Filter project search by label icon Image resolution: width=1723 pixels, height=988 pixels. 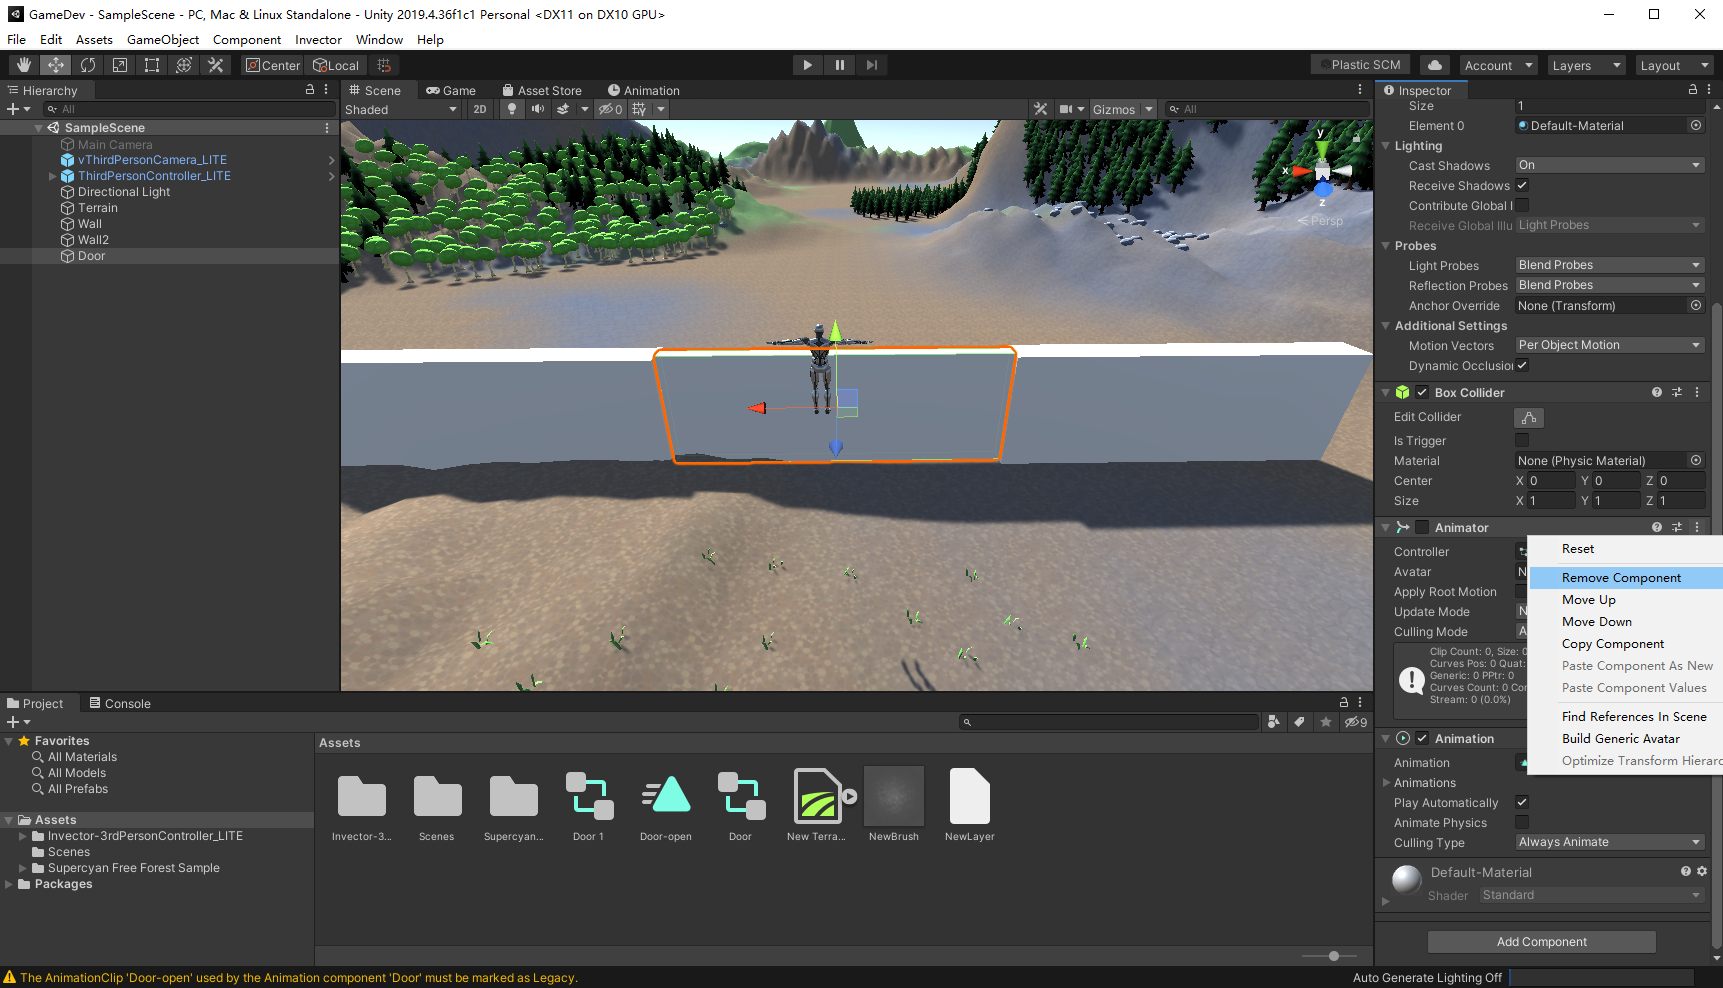pyautogui.click(x=1299, y=721)
